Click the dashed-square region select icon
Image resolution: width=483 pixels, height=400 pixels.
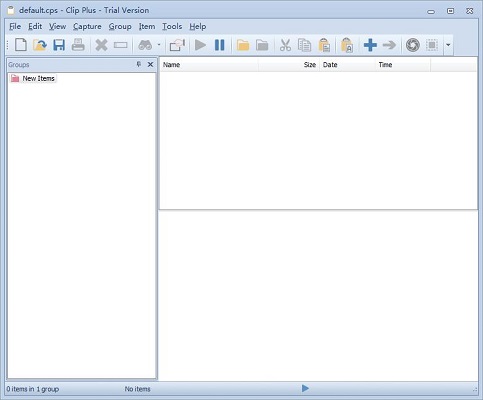click(432, 45)
